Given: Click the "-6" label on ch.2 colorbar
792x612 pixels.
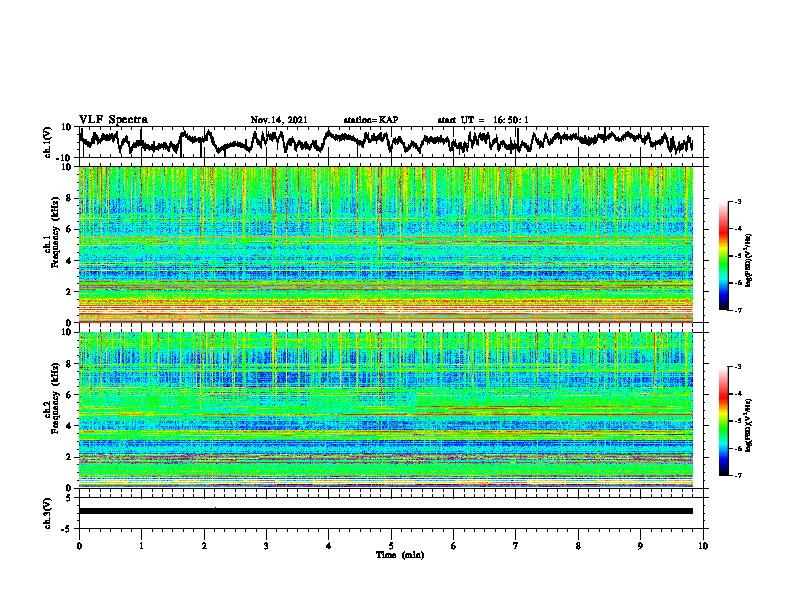Looking at the screenshot, I should point(737,448).
